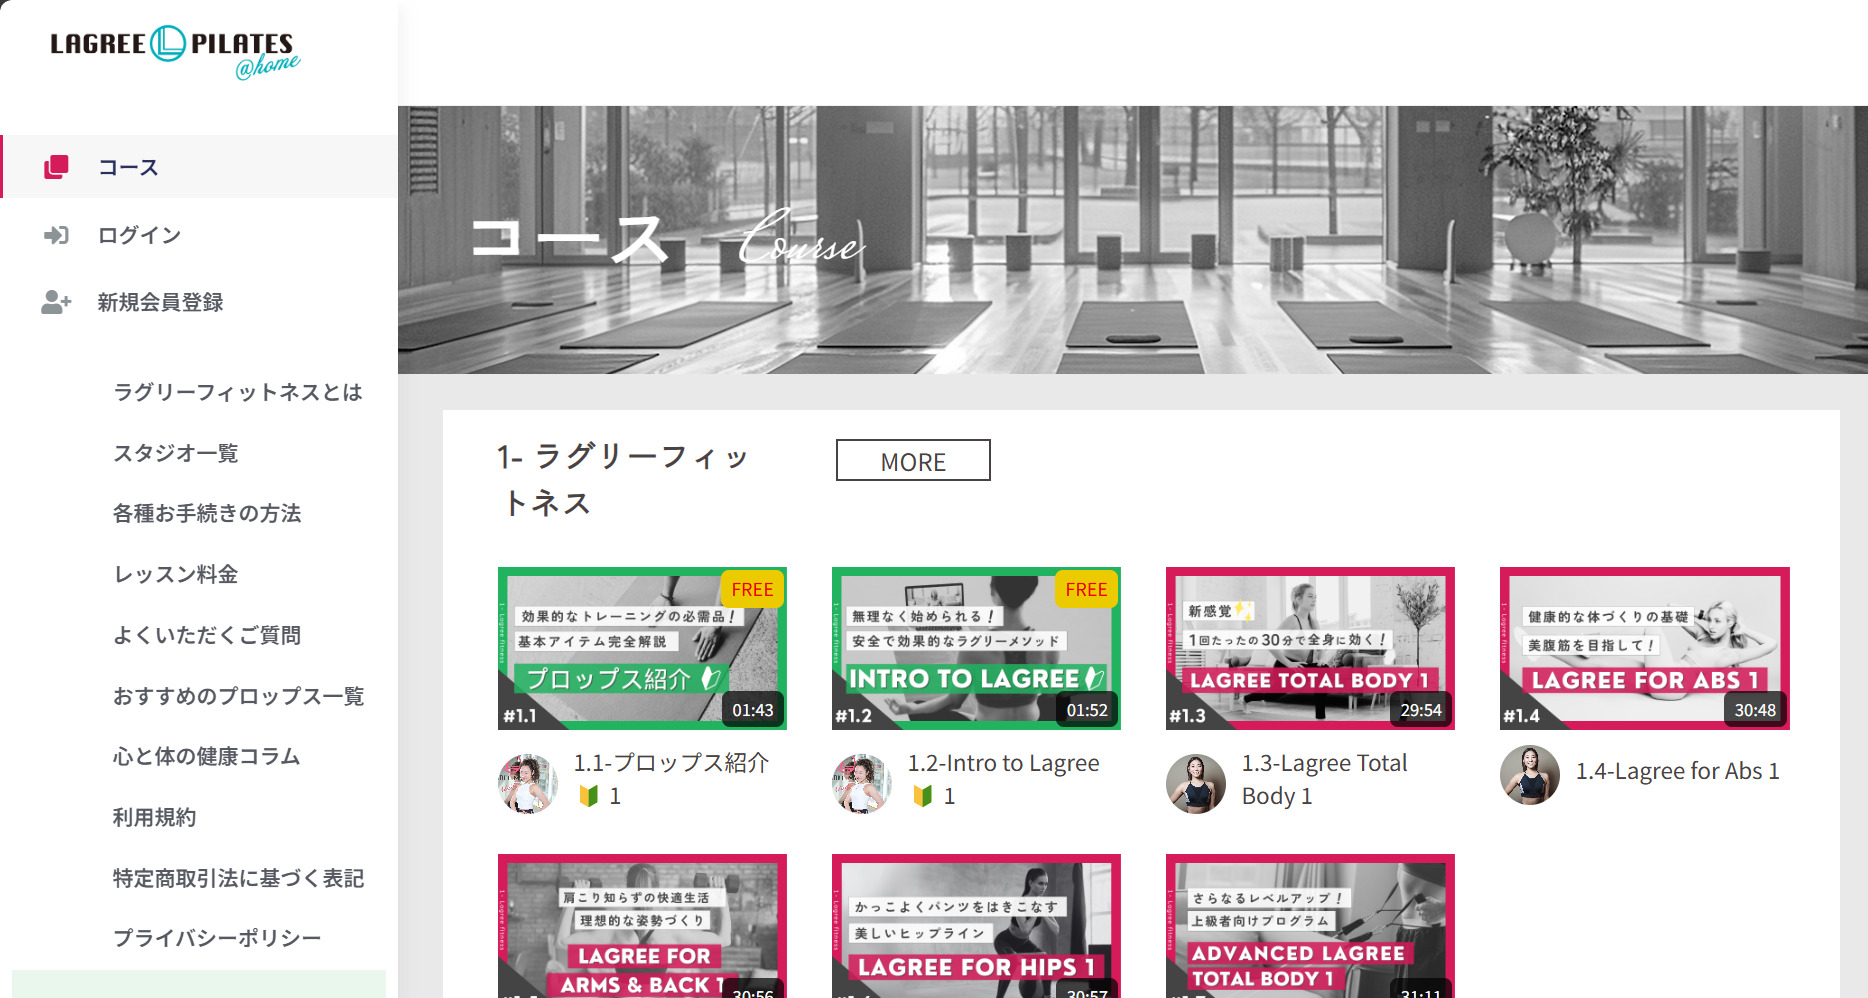The width and height of the screenshot is (1868, 998).
Task: Open the ADVANCED LAGREE TOTAL BODY 1 thumbnail
Action: [1310, 926]
